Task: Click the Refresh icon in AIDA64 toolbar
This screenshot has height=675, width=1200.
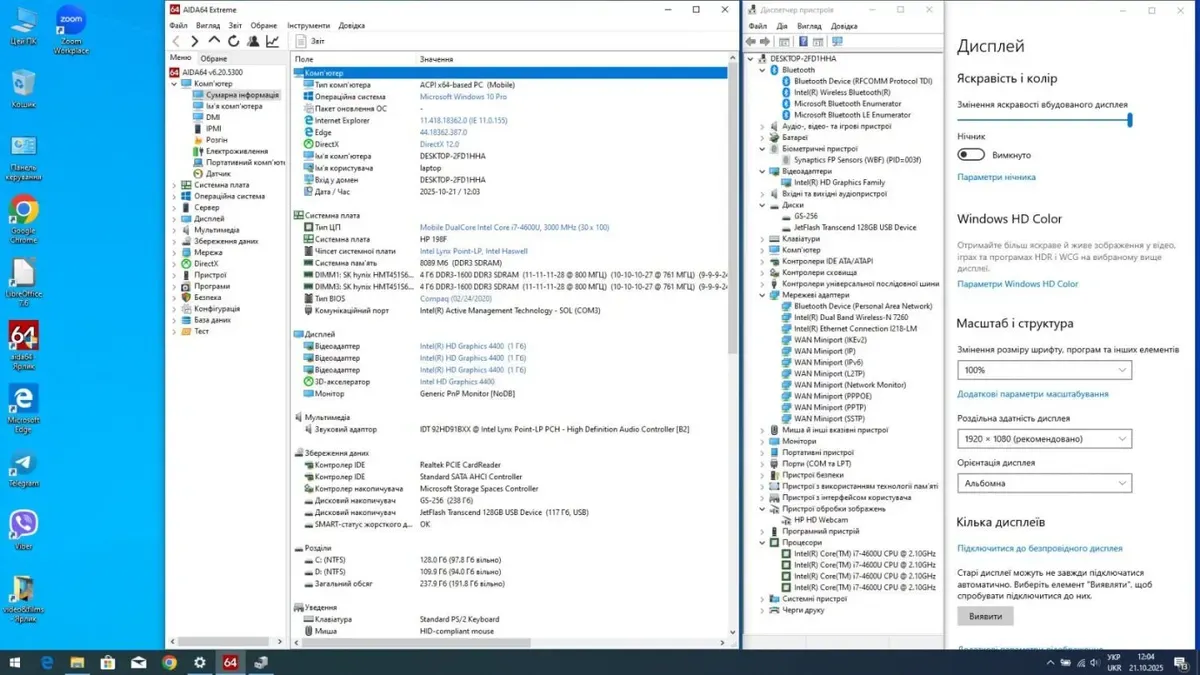Action: [233, 41]
